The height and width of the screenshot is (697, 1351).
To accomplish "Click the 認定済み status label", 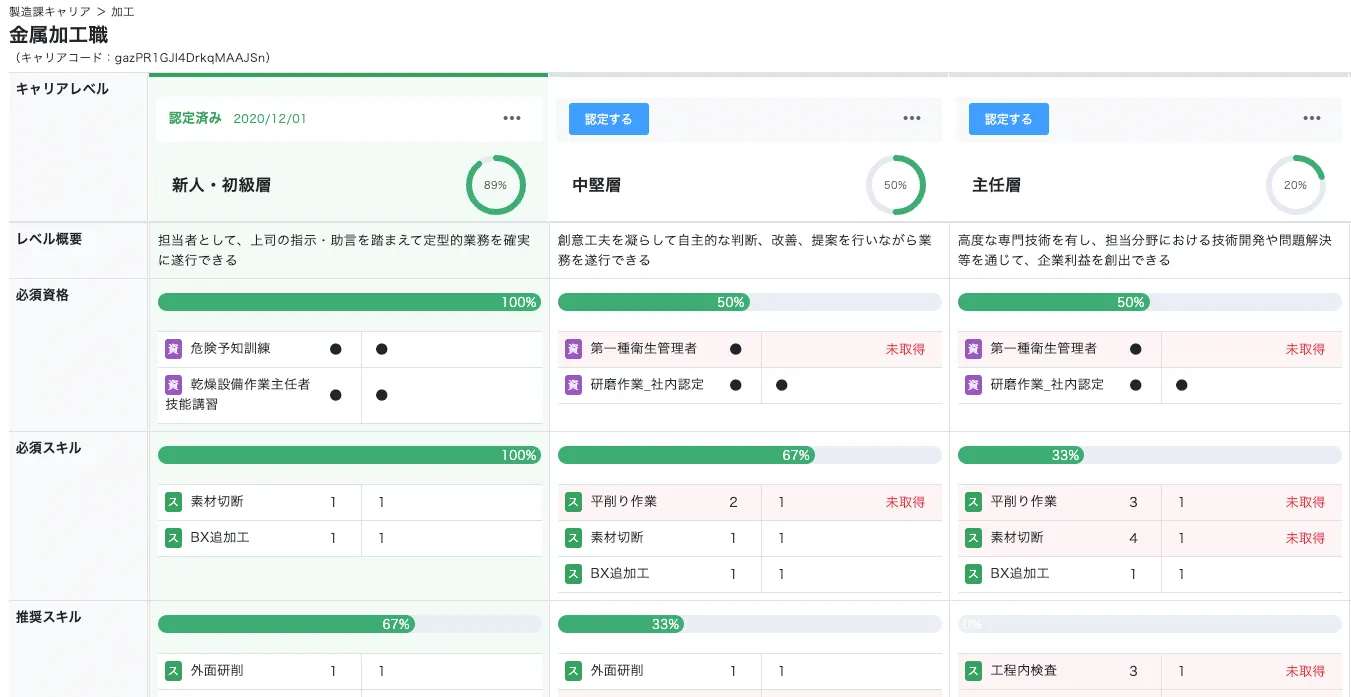I will coord(195,119).
